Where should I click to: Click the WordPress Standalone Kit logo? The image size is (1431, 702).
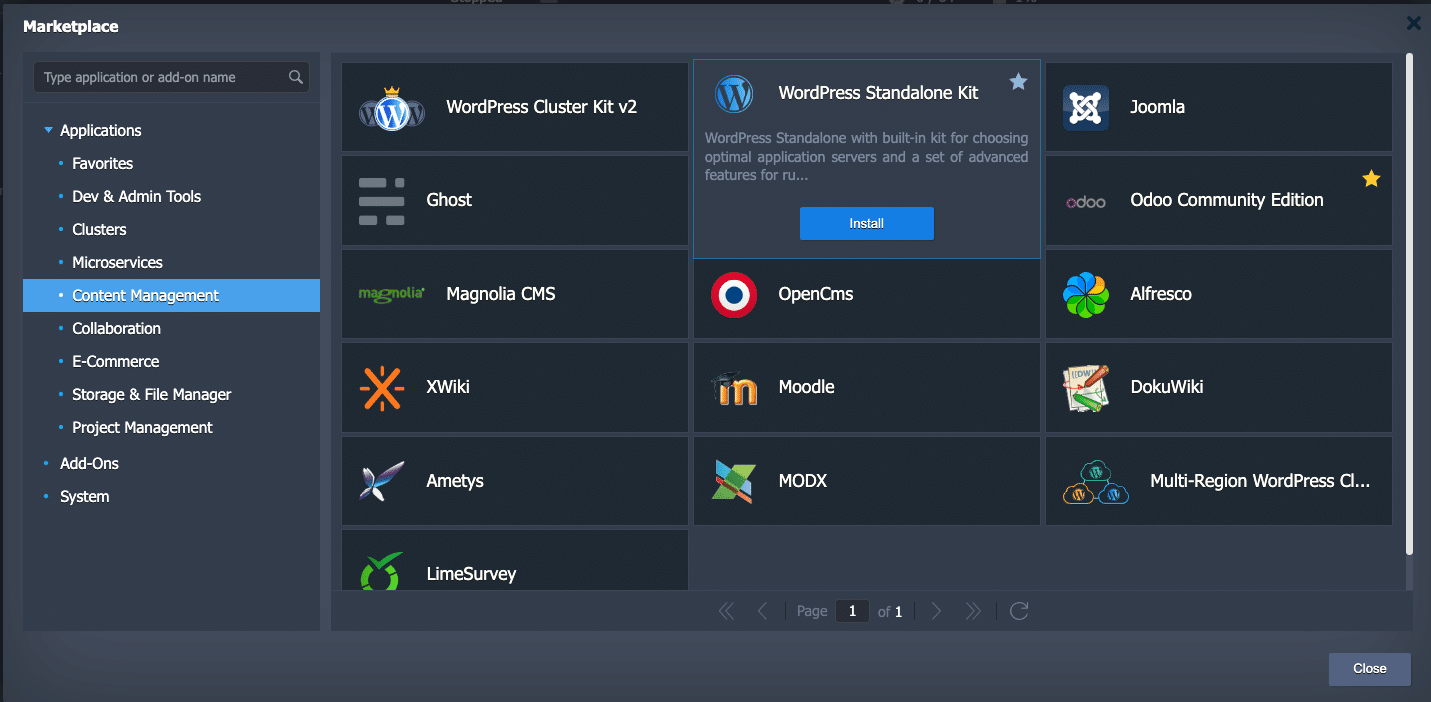click(734, 94)
